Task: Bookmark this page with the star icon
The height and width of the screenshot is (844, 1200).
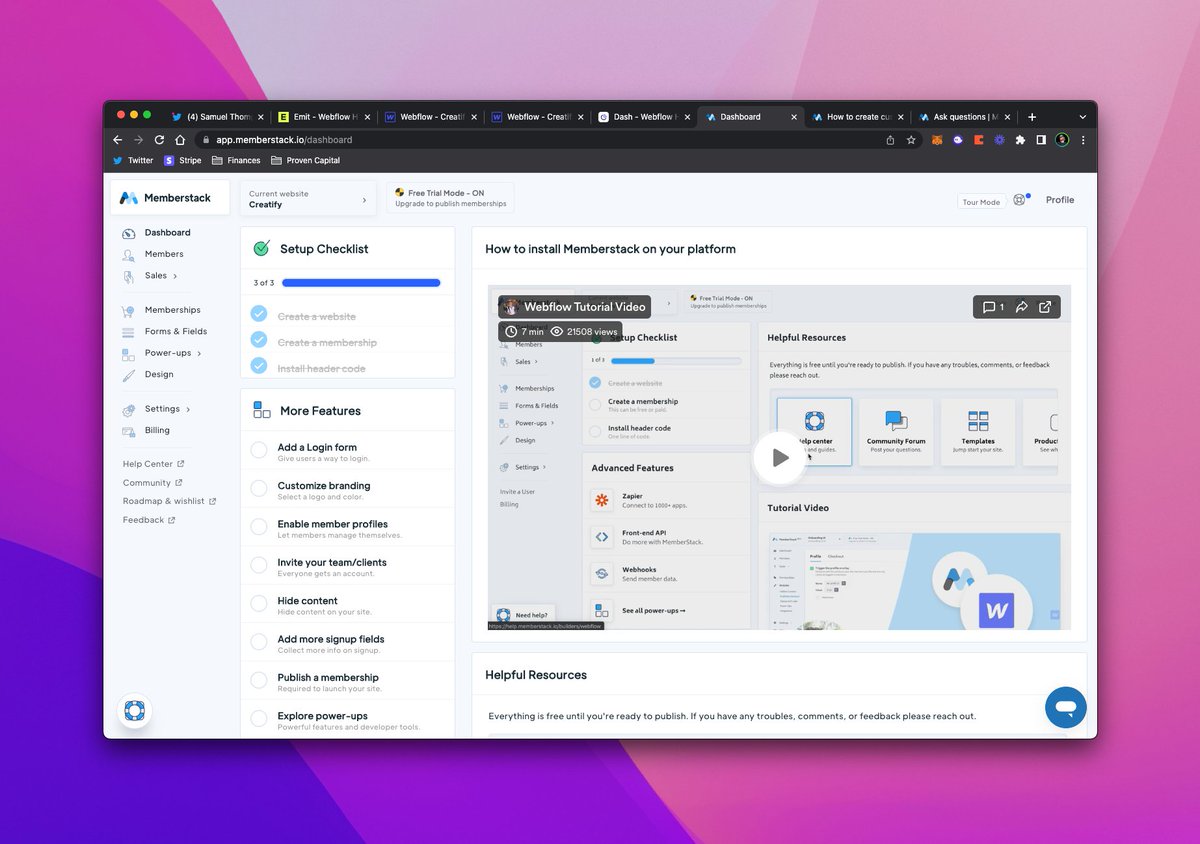Action: click(911, 140)
